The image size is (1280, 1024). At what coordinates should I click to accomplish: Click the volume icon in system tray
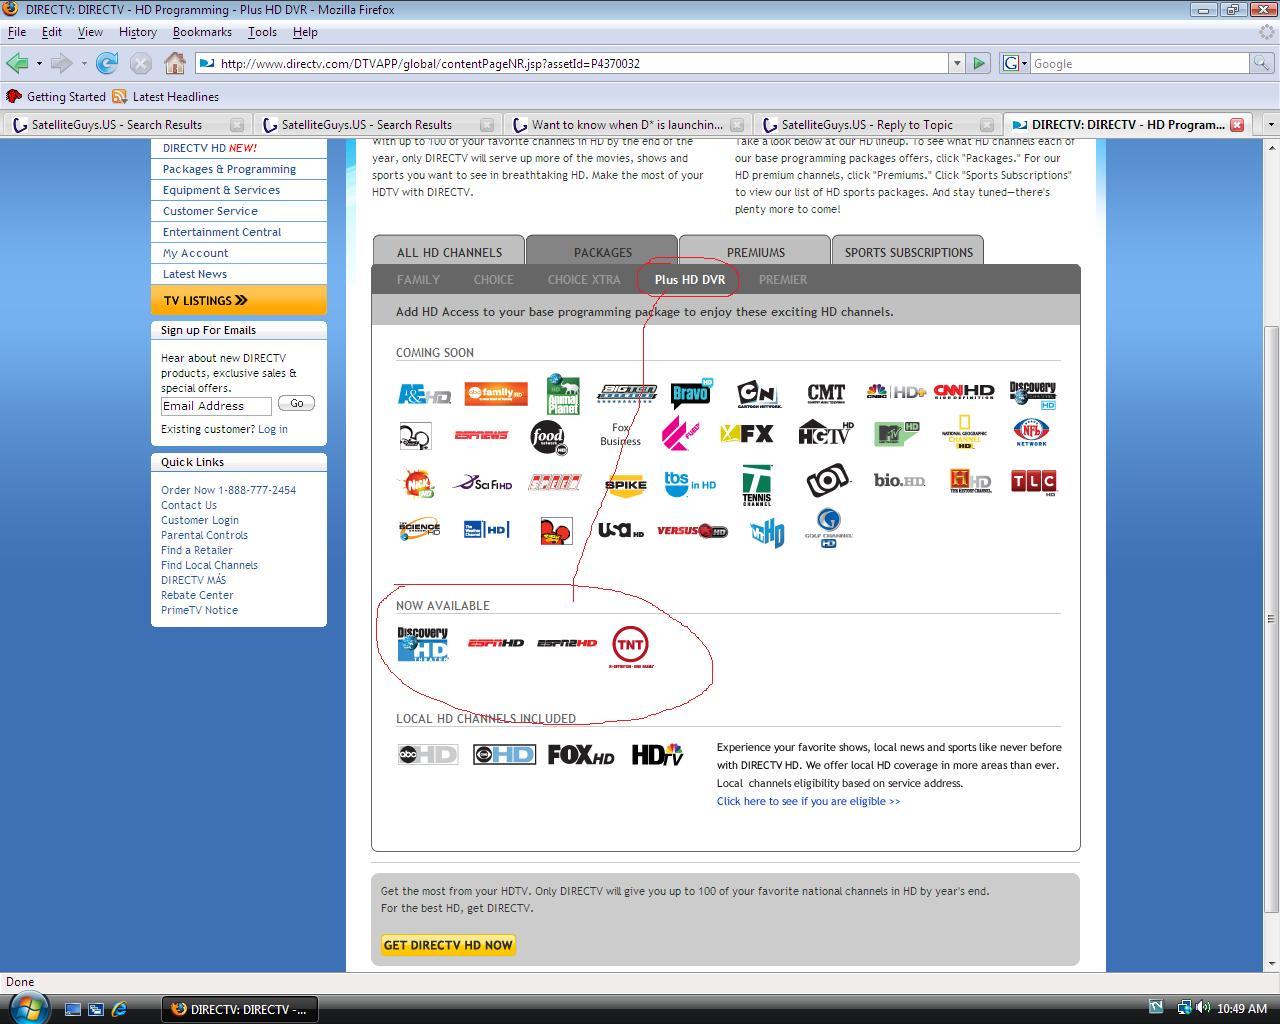click(1202, 1008)
